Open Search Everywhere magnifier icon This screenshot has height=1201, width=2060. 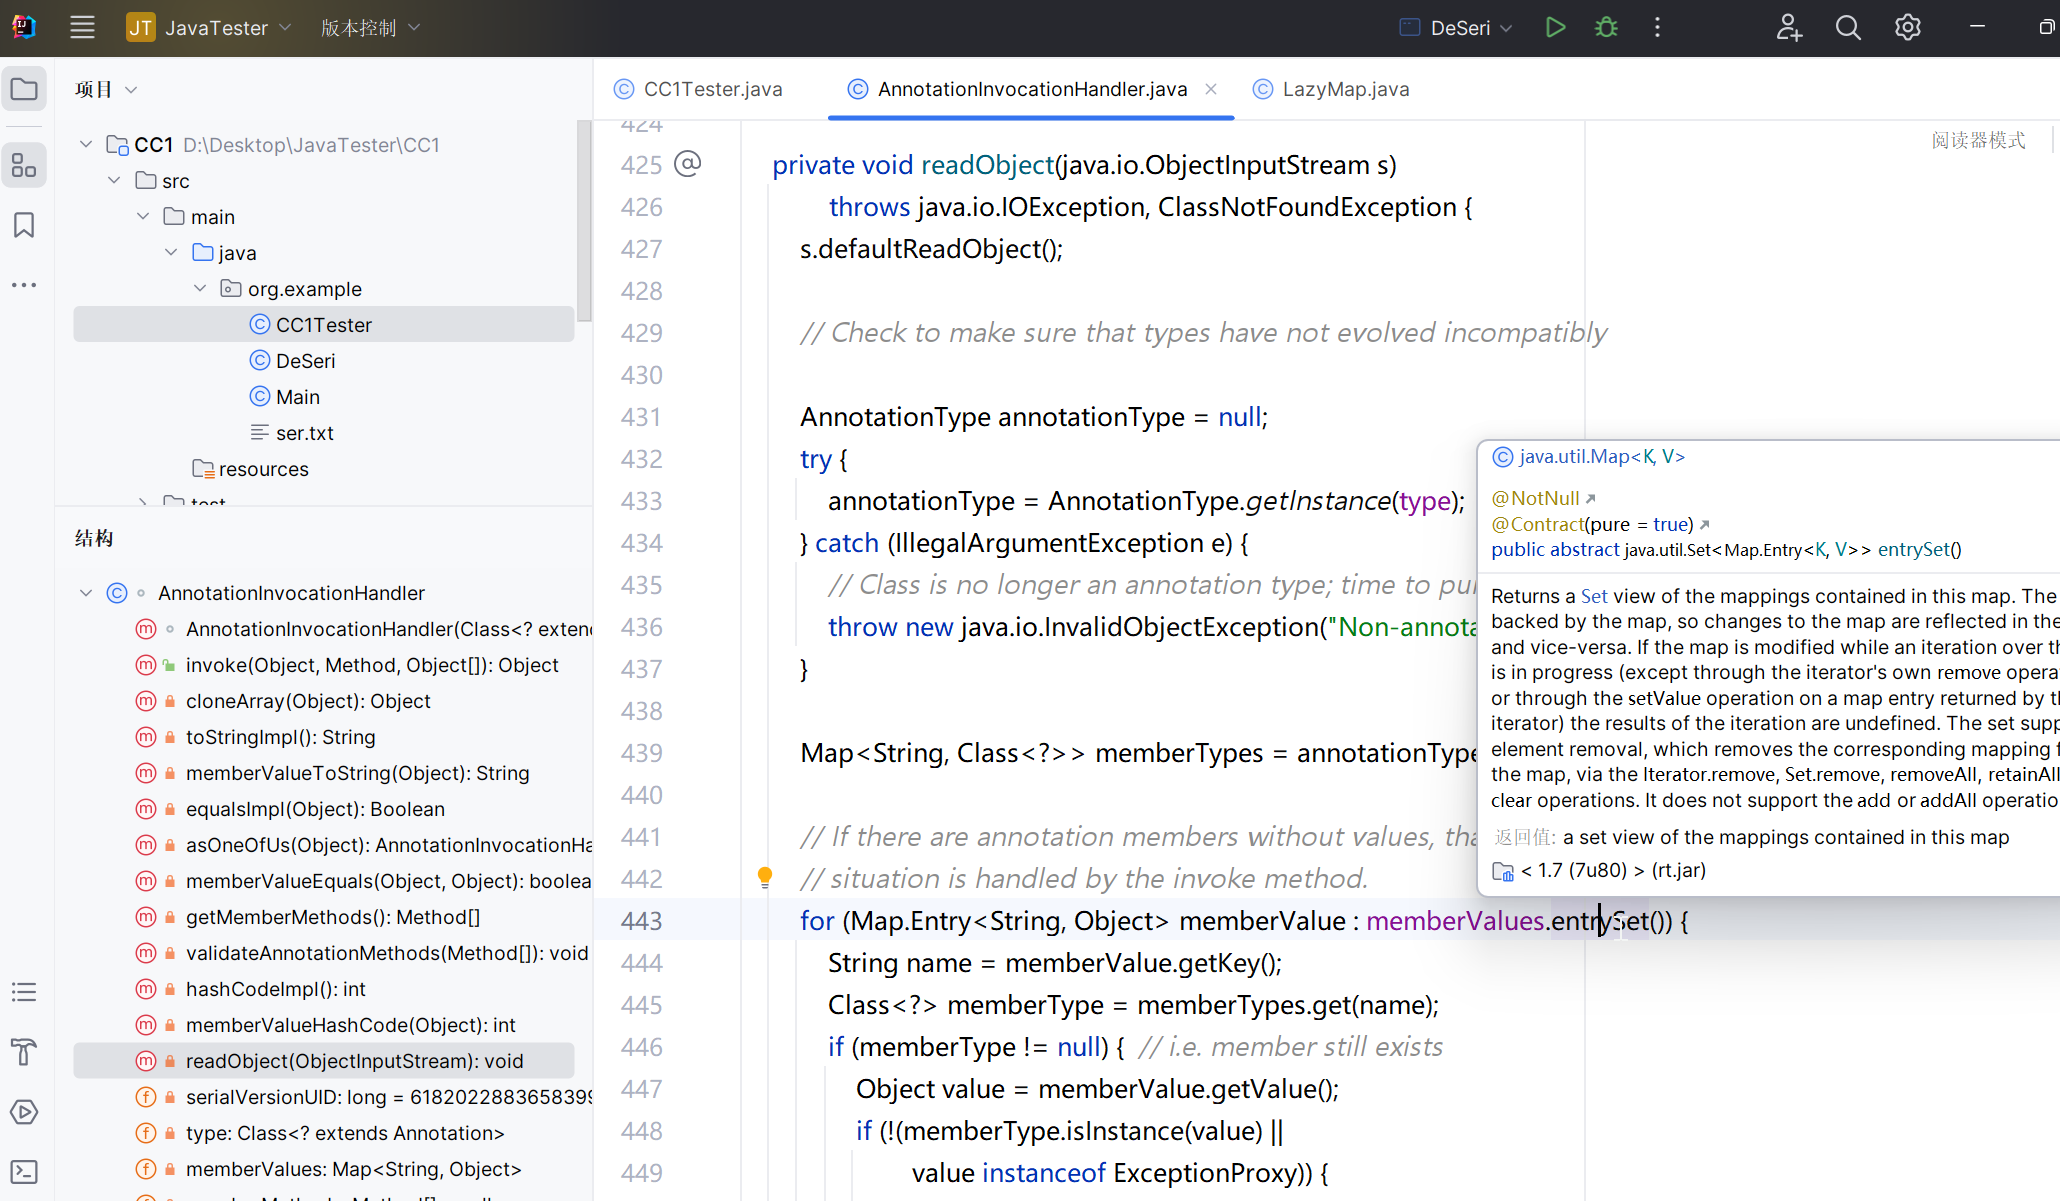click(x=1848, y=28)
